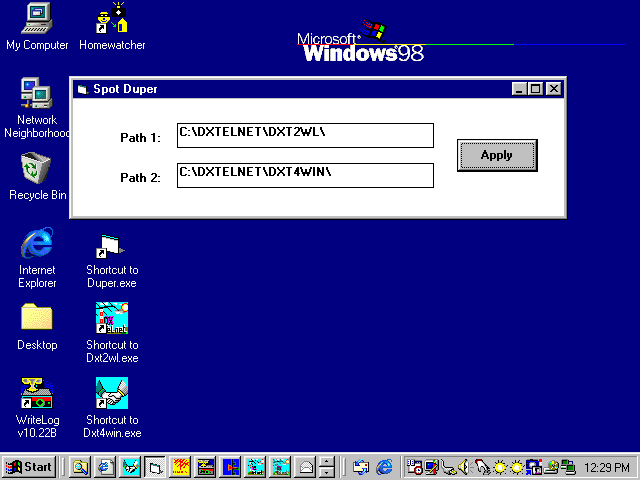Click the Path 2 input field
Viewport: 640px width, 480px height.
pyautogui.click(x=305, y=175)
